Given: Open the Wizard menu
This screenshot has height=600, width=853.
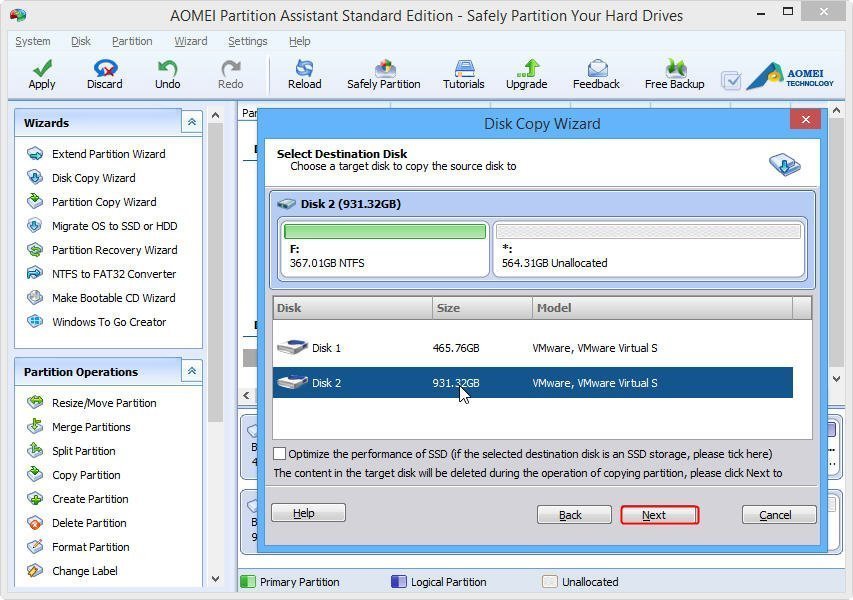Looking at the screenshot, I should point(190,41).
